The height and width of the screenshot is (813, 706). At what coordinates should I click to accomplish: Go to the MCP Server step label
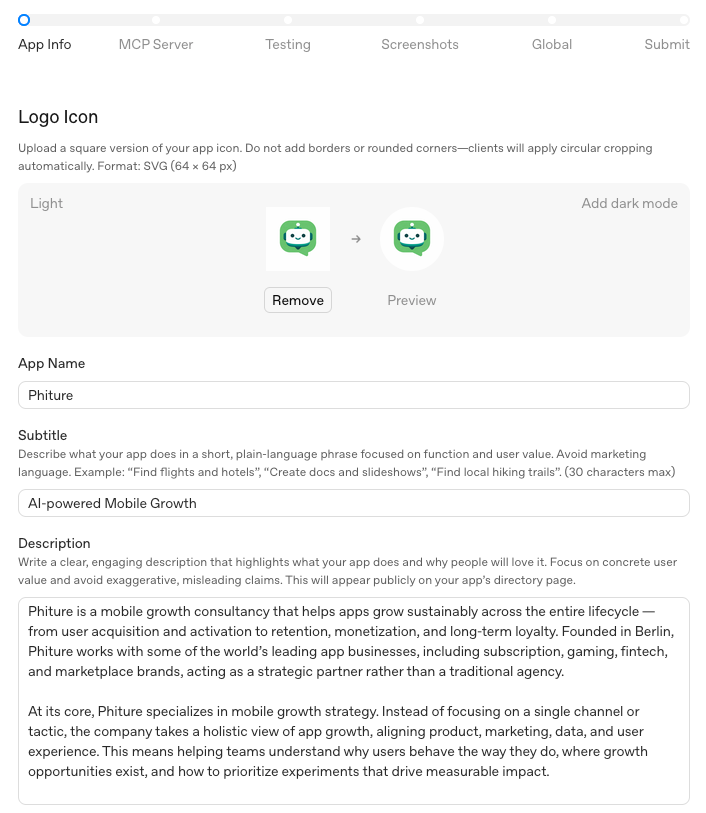click(x=156, y=44)
